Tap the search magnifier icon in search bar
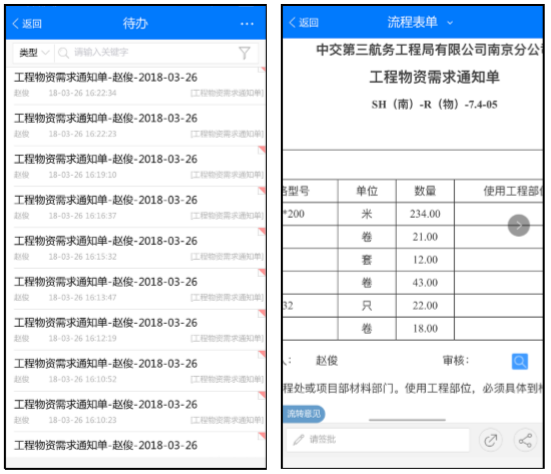The image size is (551, 474). coord(64,53)
